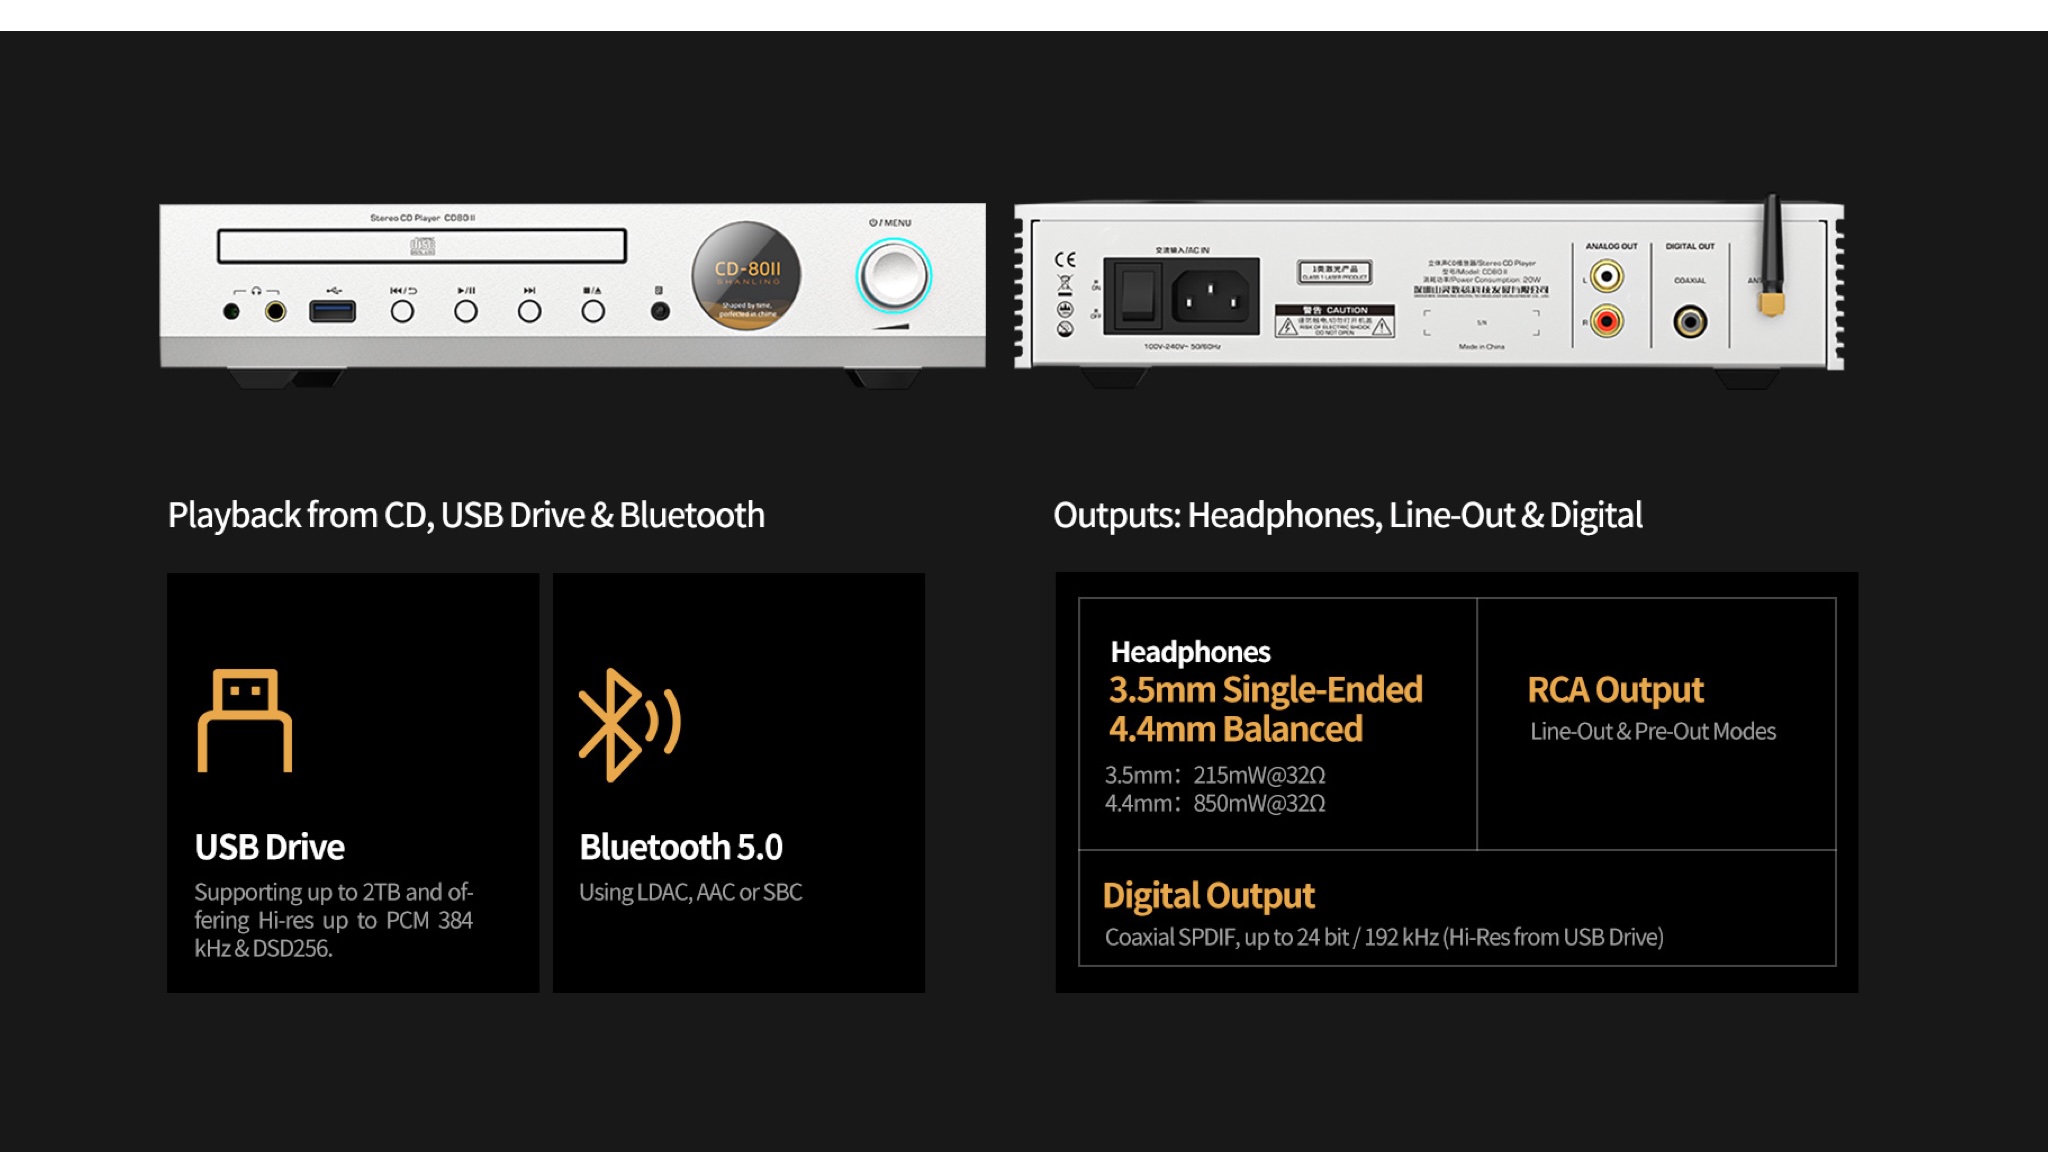The width and height of the screenshot is (2048, 1152).
Task: Click the headphone symbol above the jacks
Action: pos(256,290)
